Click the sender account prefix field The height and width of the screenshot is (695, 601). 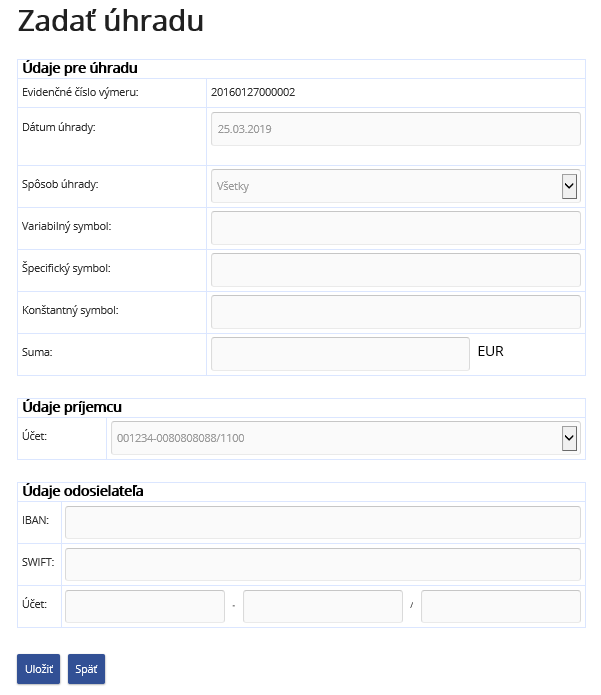tap(145, 606)
